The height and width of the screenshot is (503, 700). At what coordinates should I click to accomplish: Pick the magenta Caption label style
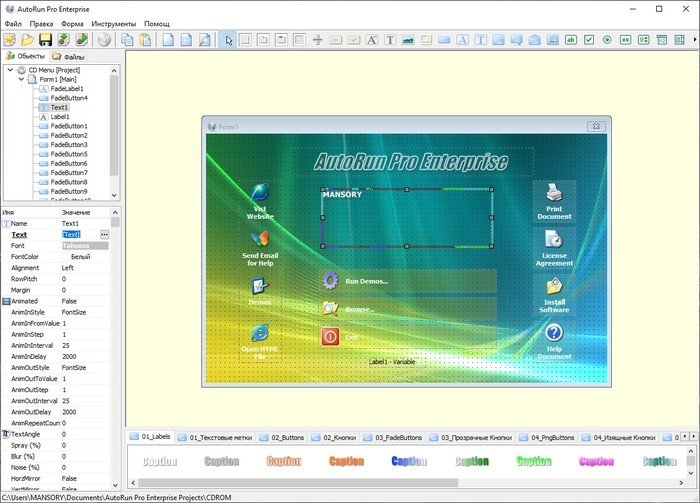coord(596,461)
